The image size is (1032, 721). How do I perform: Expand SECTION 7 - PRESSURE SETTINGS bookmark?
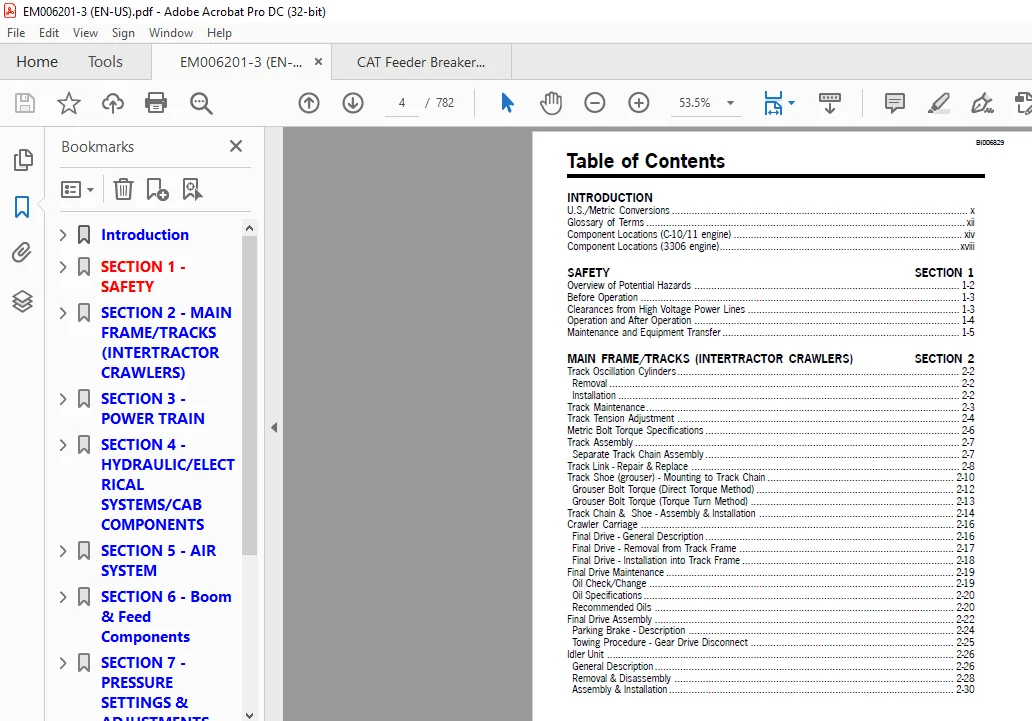tap(63, 663)
